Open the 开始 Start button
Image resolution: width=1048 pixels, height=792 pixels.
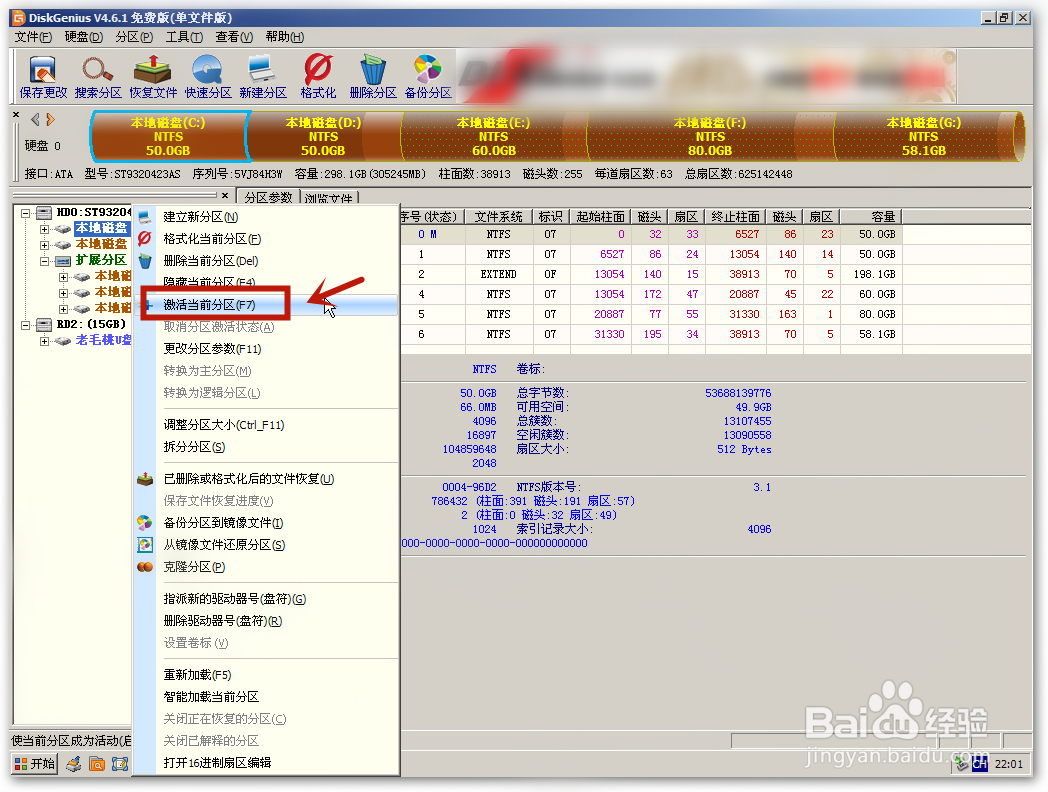pos(35,763)
